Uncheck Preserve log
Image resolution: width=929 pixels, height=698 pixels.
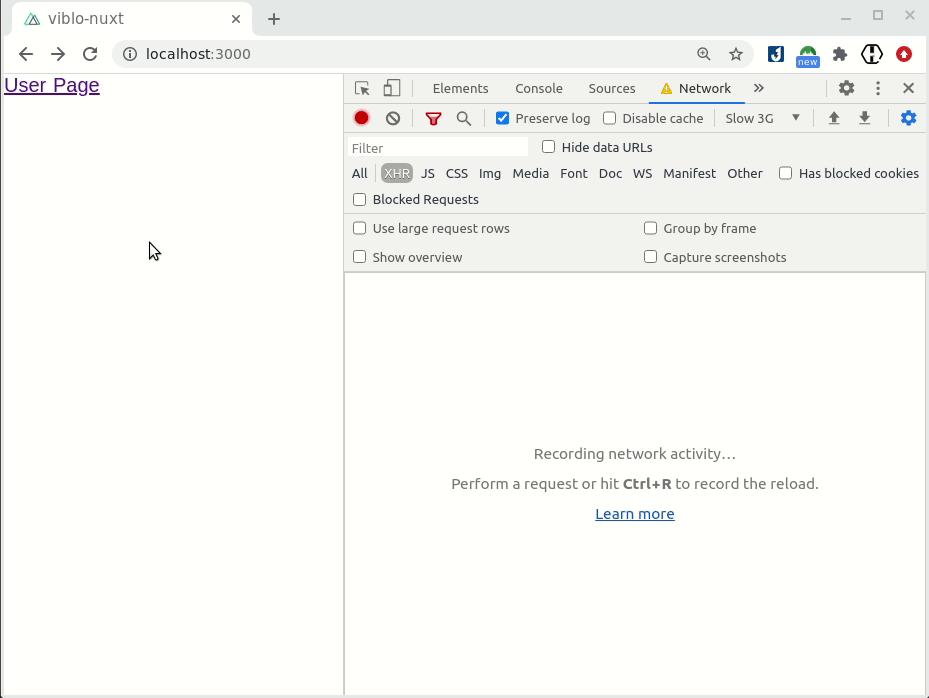pyautogui.click(x=502, y=118)
